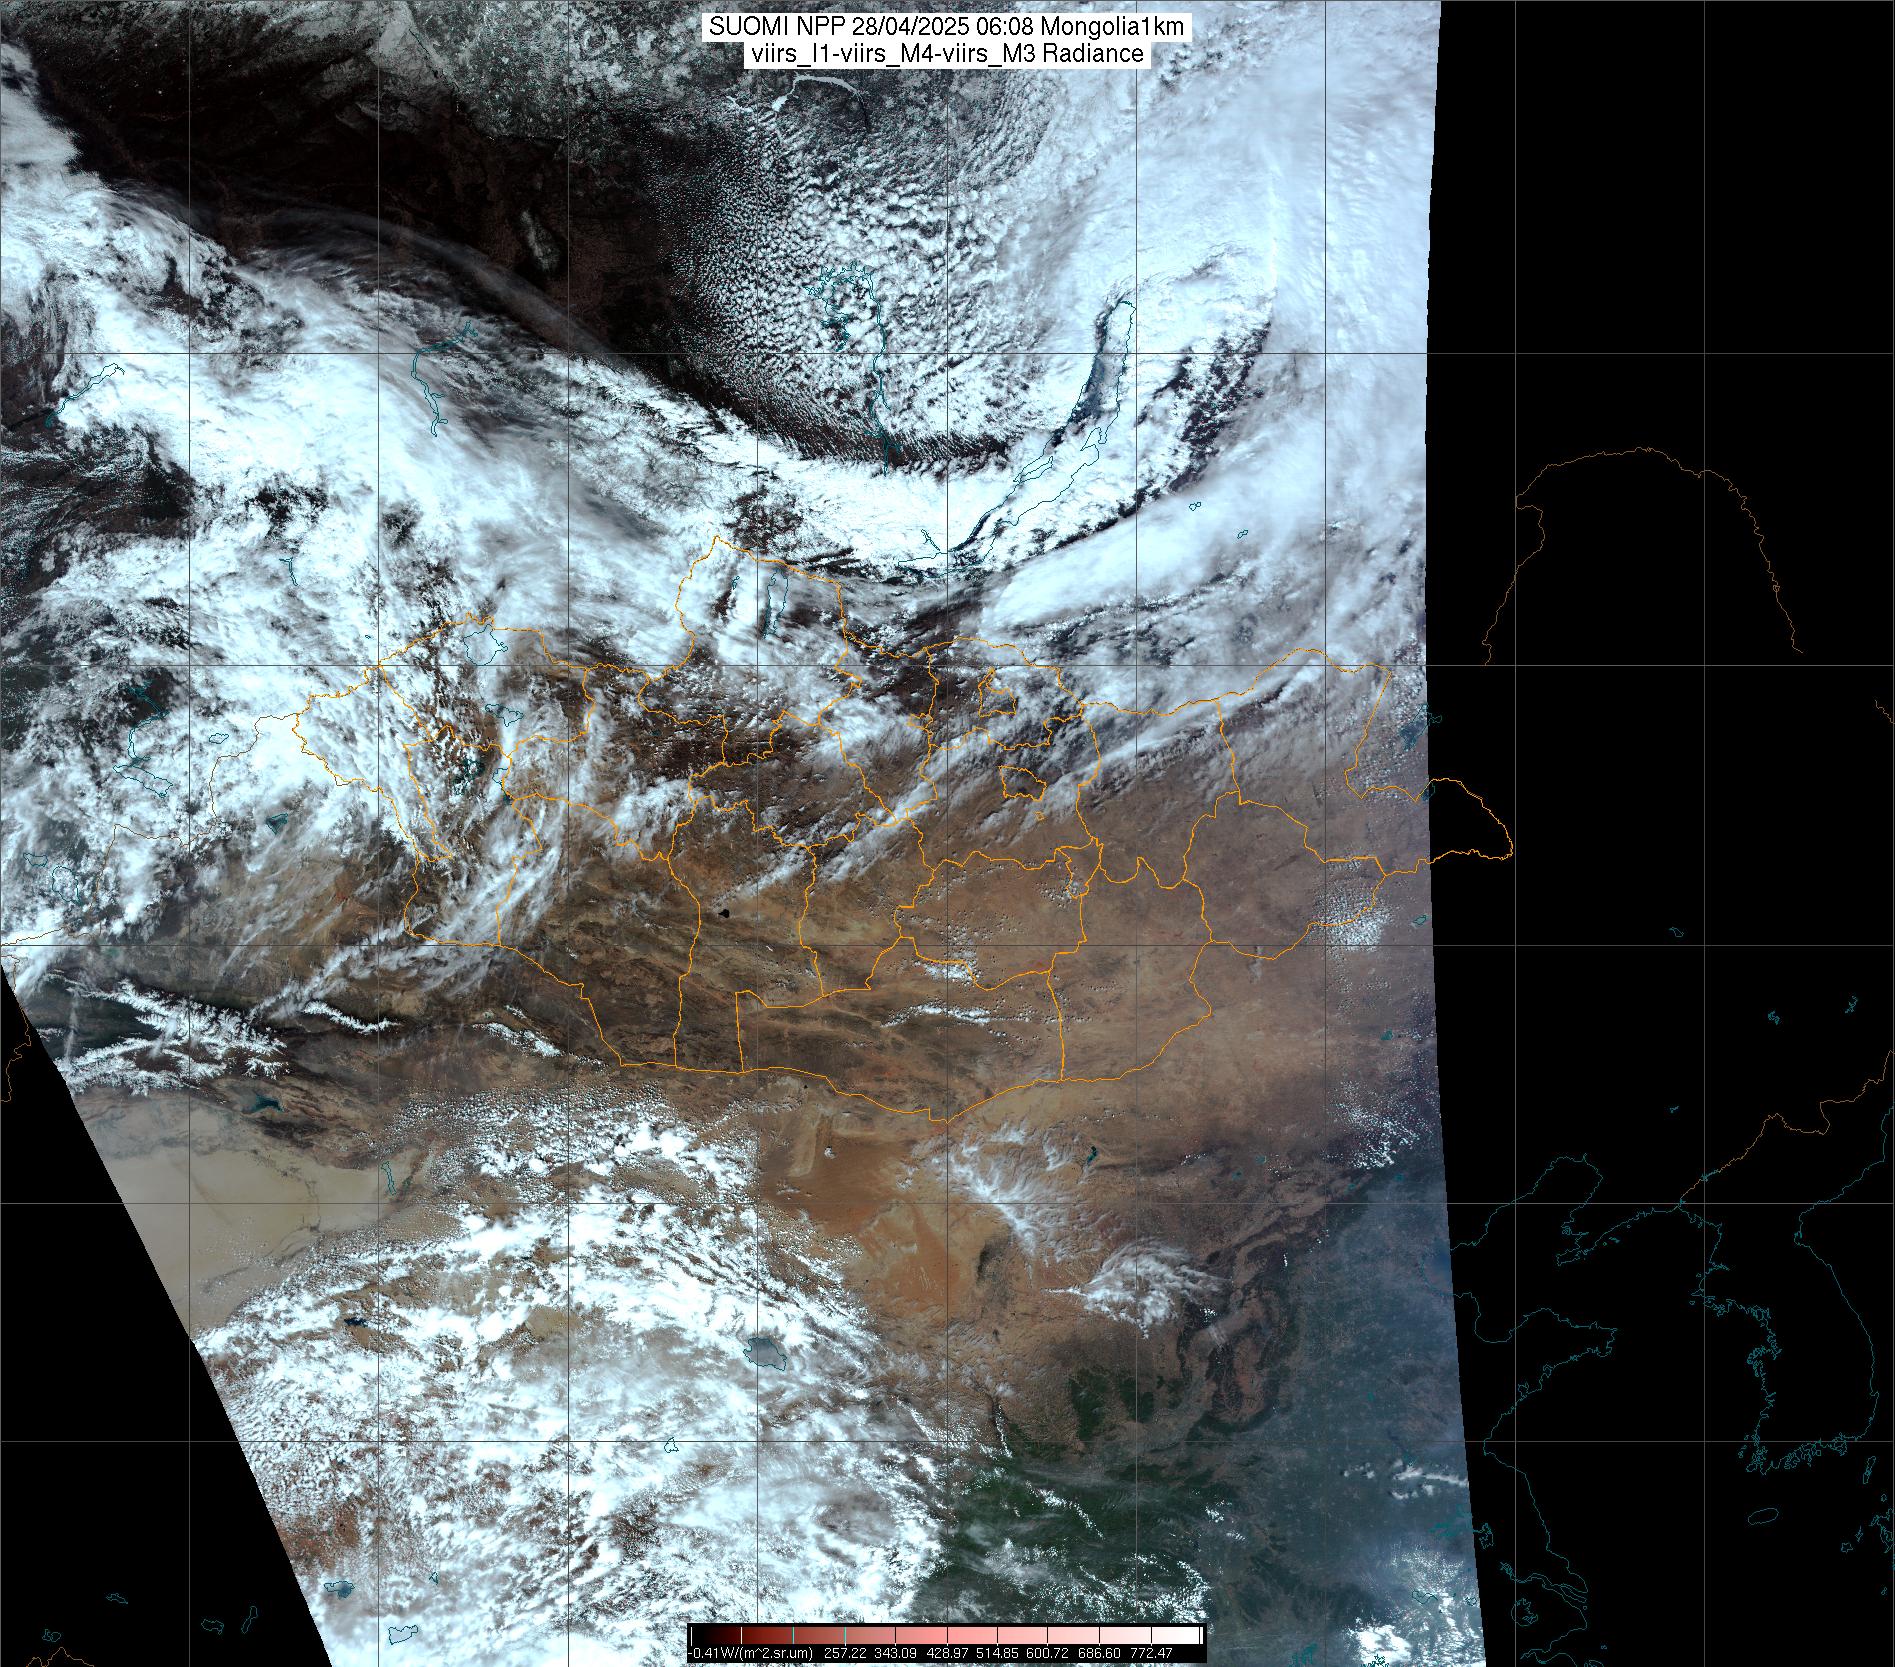
Task: Click the '-0.41W/(m^2.sr.um)' scale label
Action: 750,1653
